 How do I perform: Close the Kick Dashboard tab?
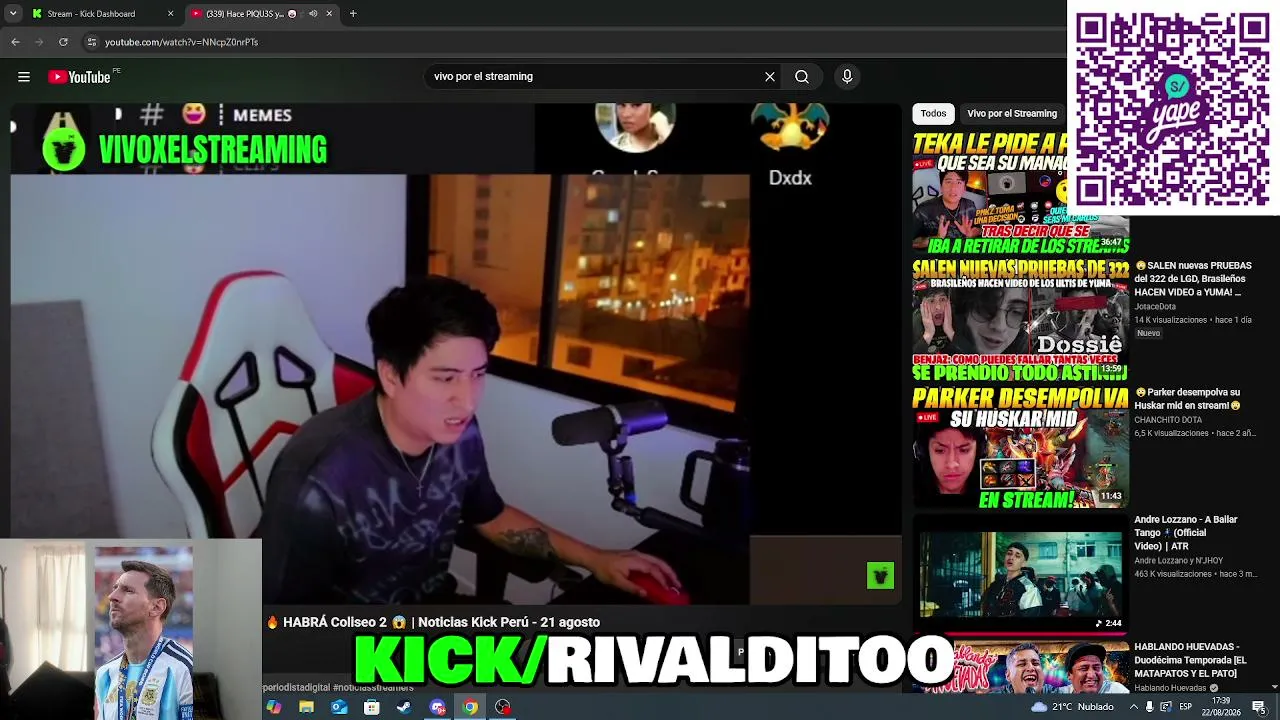coord(170,14)
